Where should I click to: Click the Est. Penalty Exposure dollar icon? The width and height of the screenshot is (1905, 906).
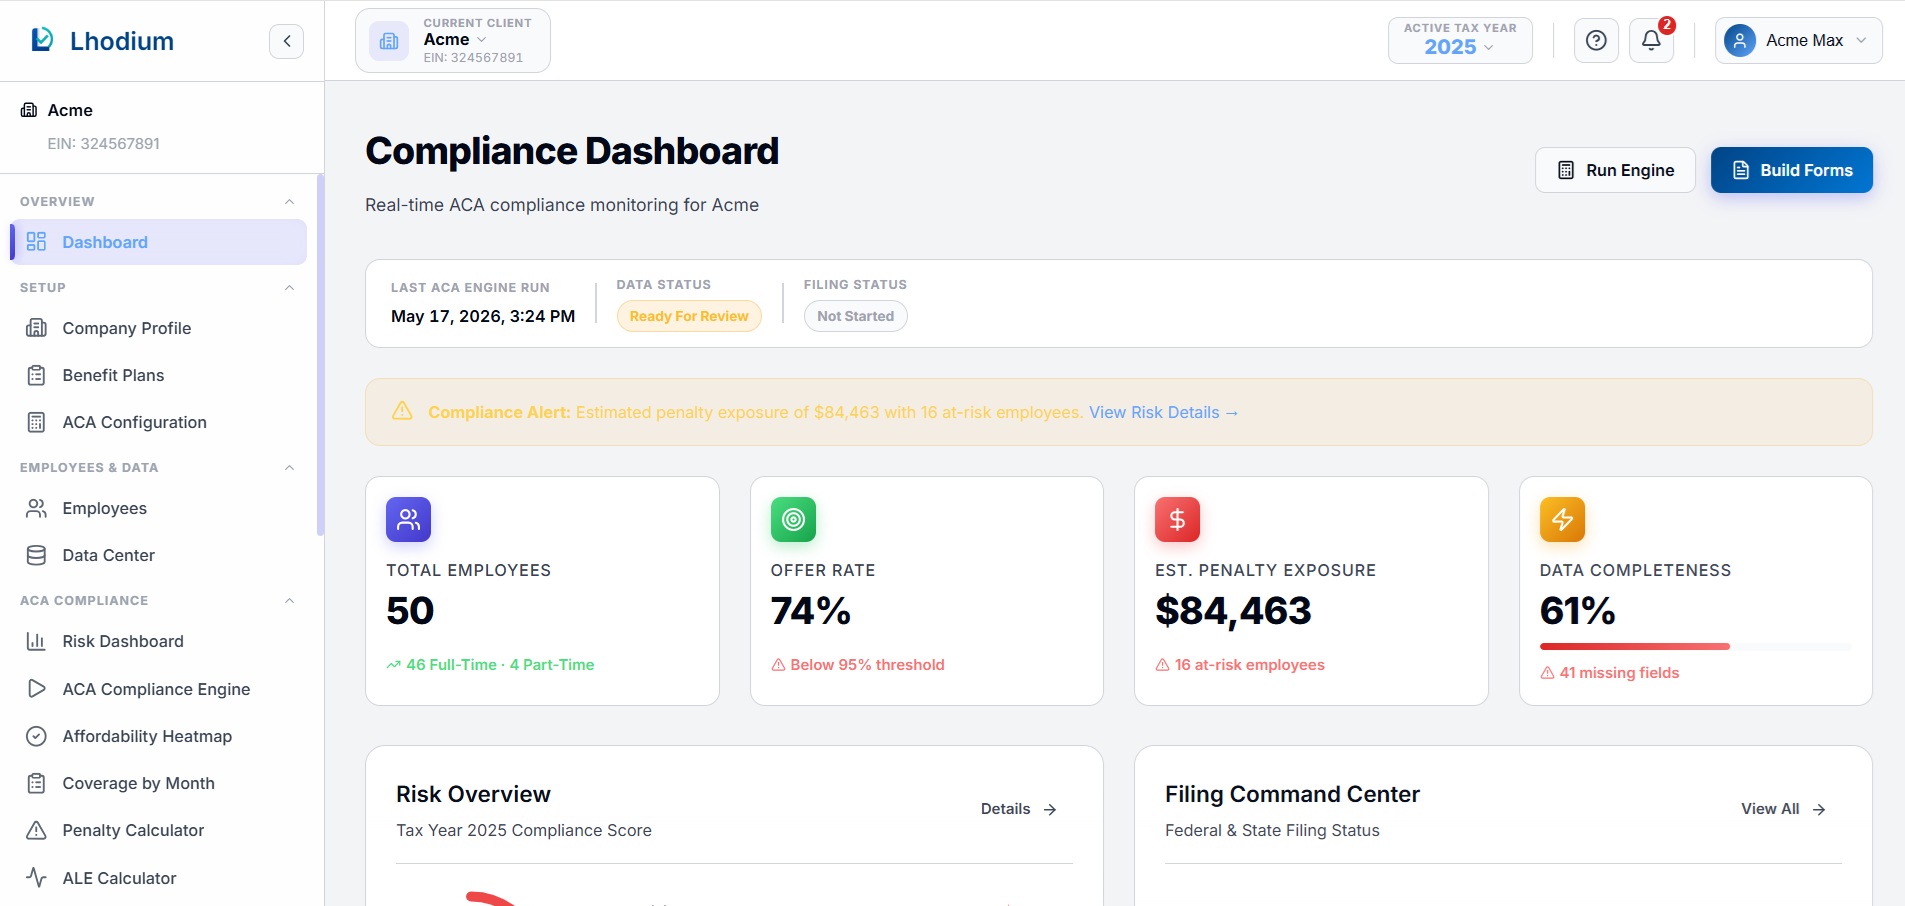[x=1177, y=519]
